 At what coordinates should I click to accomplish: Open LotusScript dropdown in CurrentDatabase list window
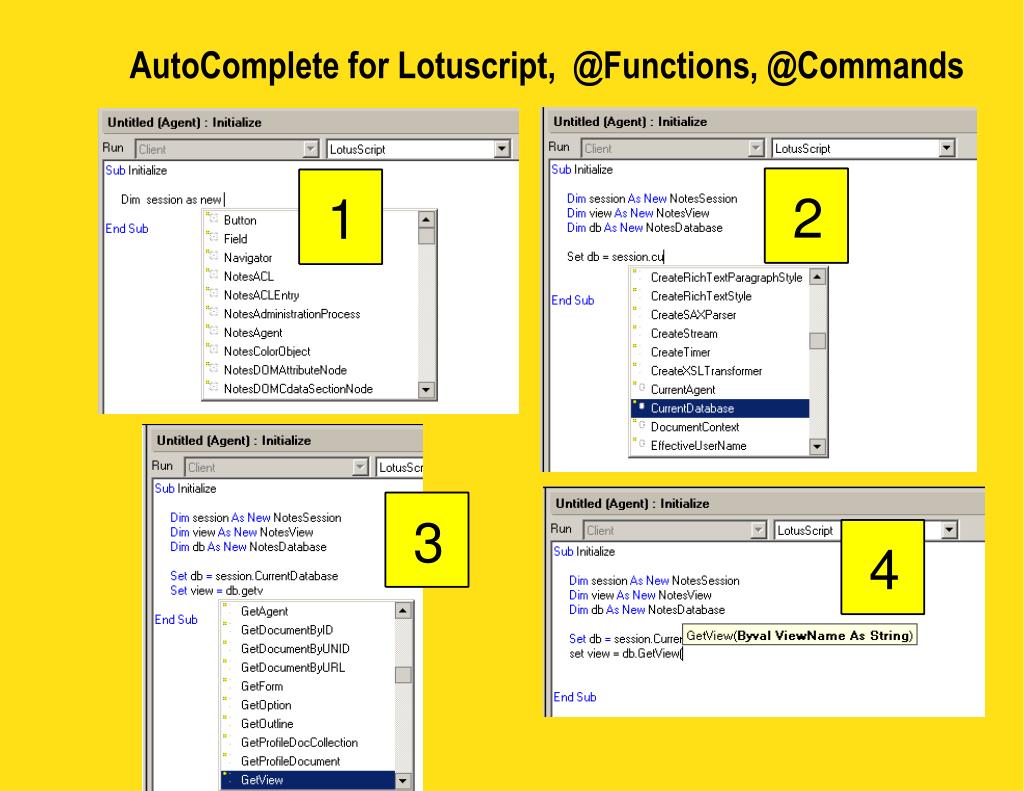tap(947, 148)
